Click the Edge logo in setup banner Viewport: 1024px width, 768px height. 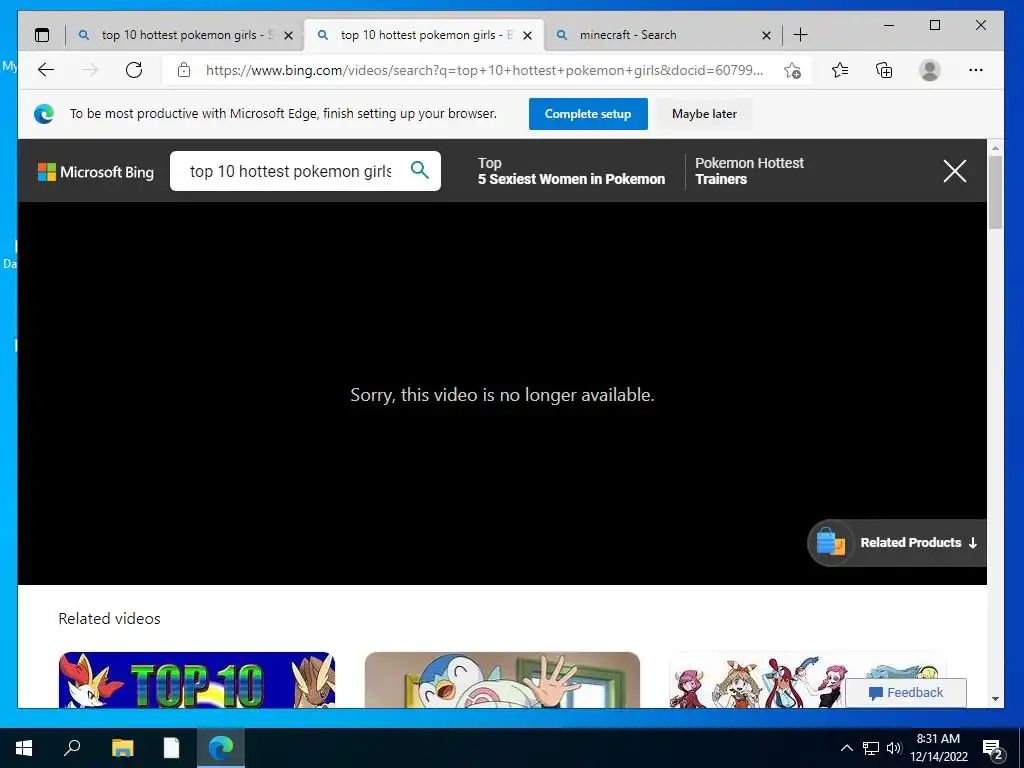pos(44,114)
